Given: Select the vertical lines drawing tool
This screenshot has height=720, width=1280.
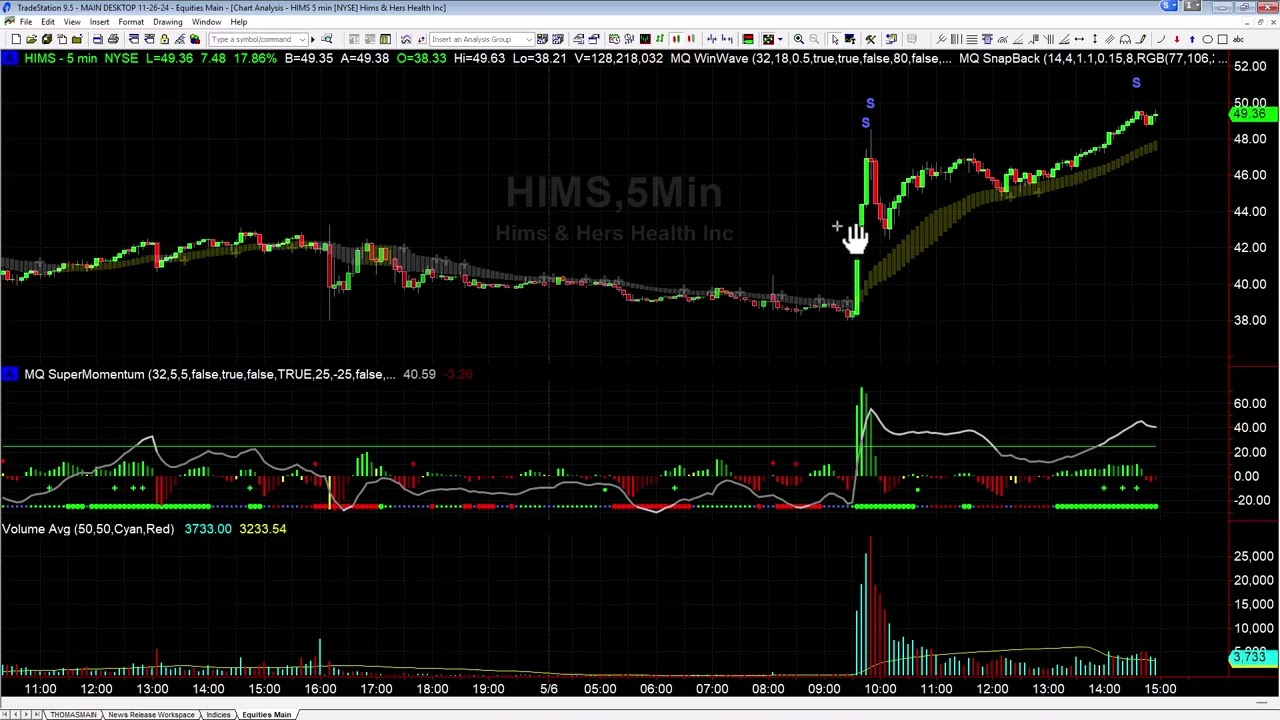Looking at the screenshot, I should [956, 39].
